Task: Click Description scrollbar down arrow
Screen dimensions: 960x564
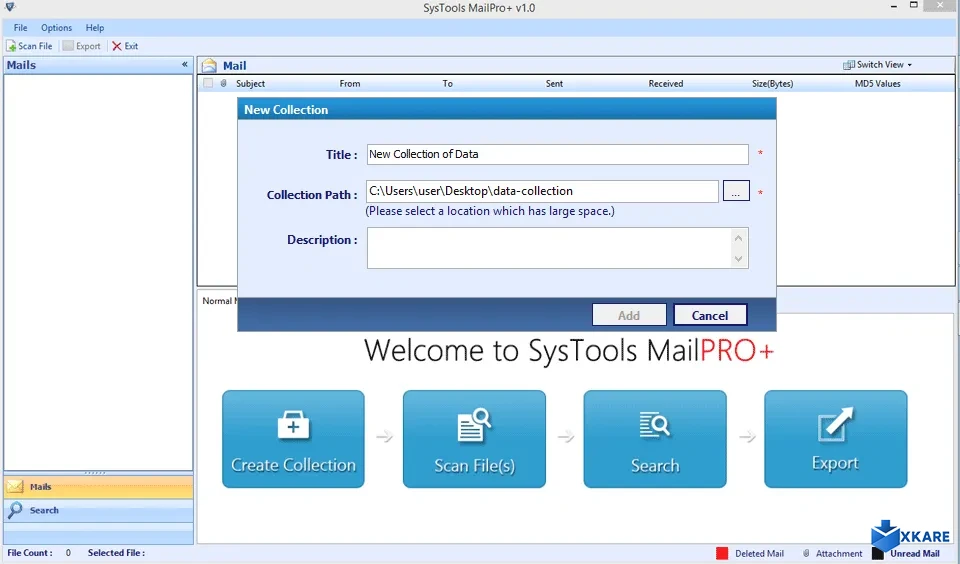Action: coord(738,259)
